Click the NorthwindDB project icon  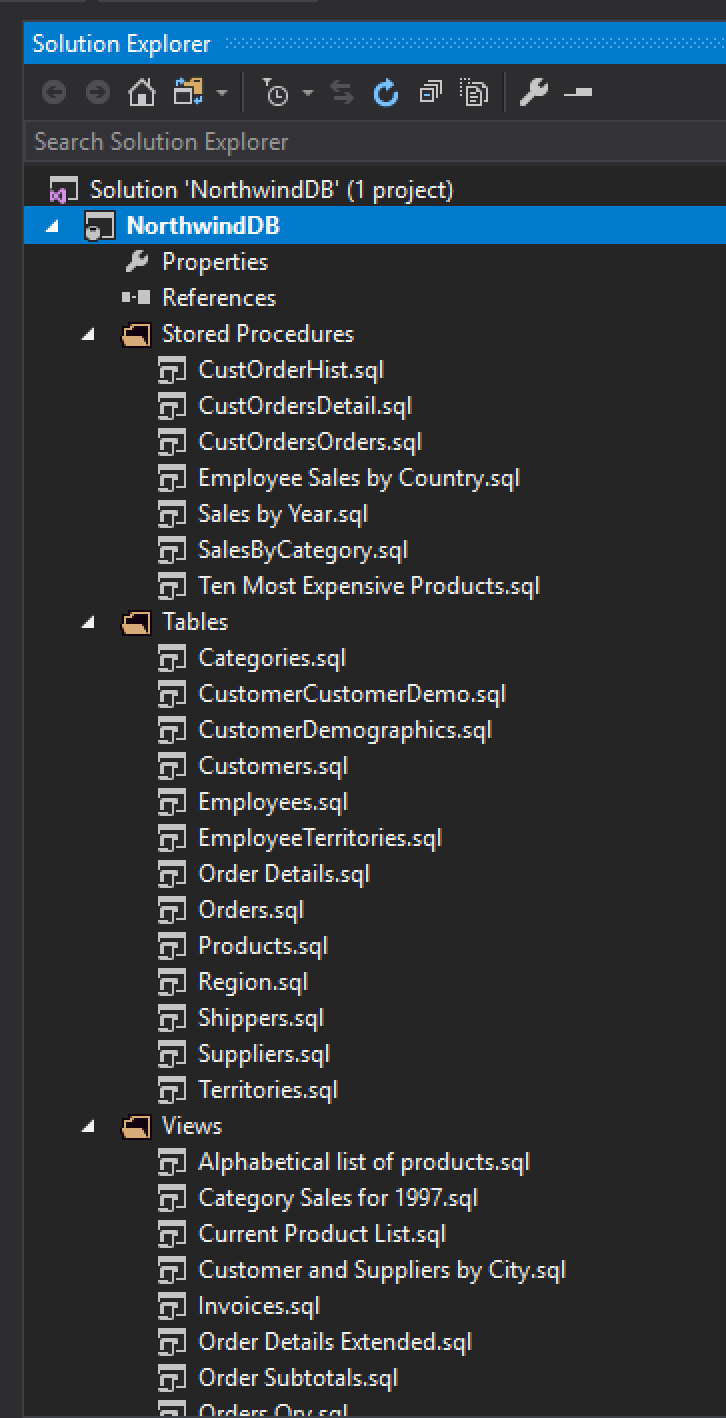point(100,226)
